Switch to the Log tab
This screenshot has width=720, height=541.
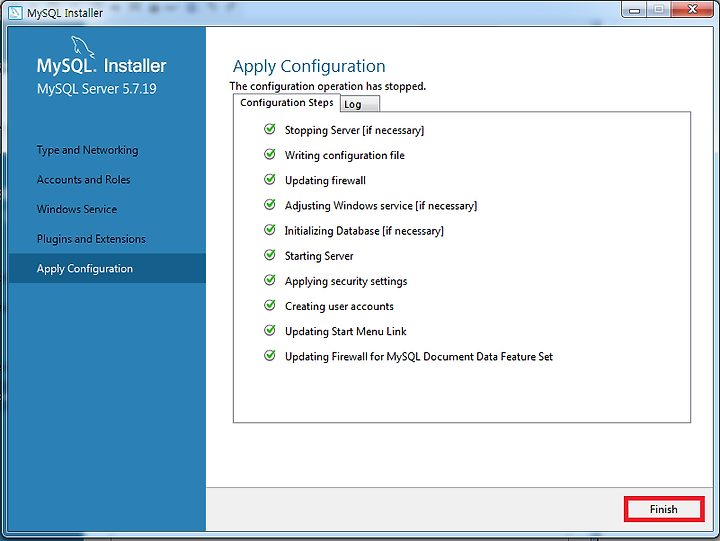click(360, 104)
